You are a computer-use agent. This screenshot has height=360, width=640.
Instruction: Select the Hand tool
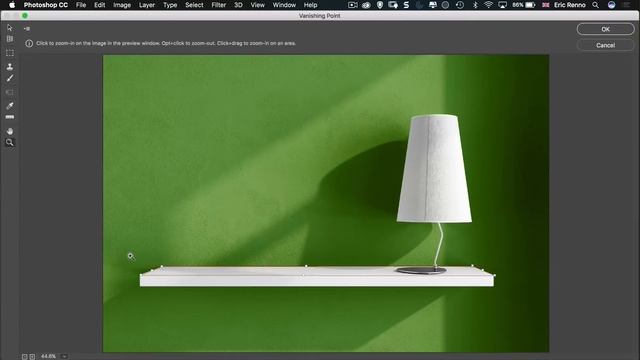pyautogui.click(x=10, y=131)
